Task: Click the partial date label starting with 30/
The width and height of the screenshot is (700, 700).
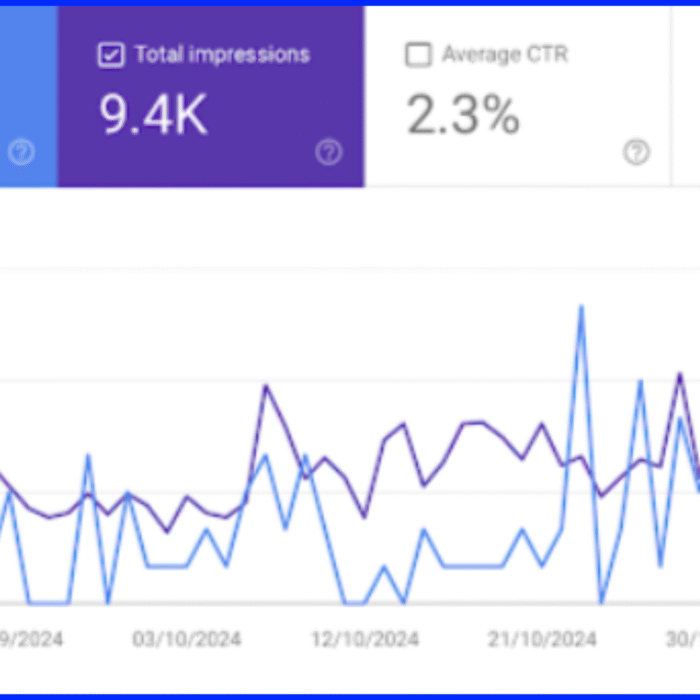Action: click(x=684, y=639)
